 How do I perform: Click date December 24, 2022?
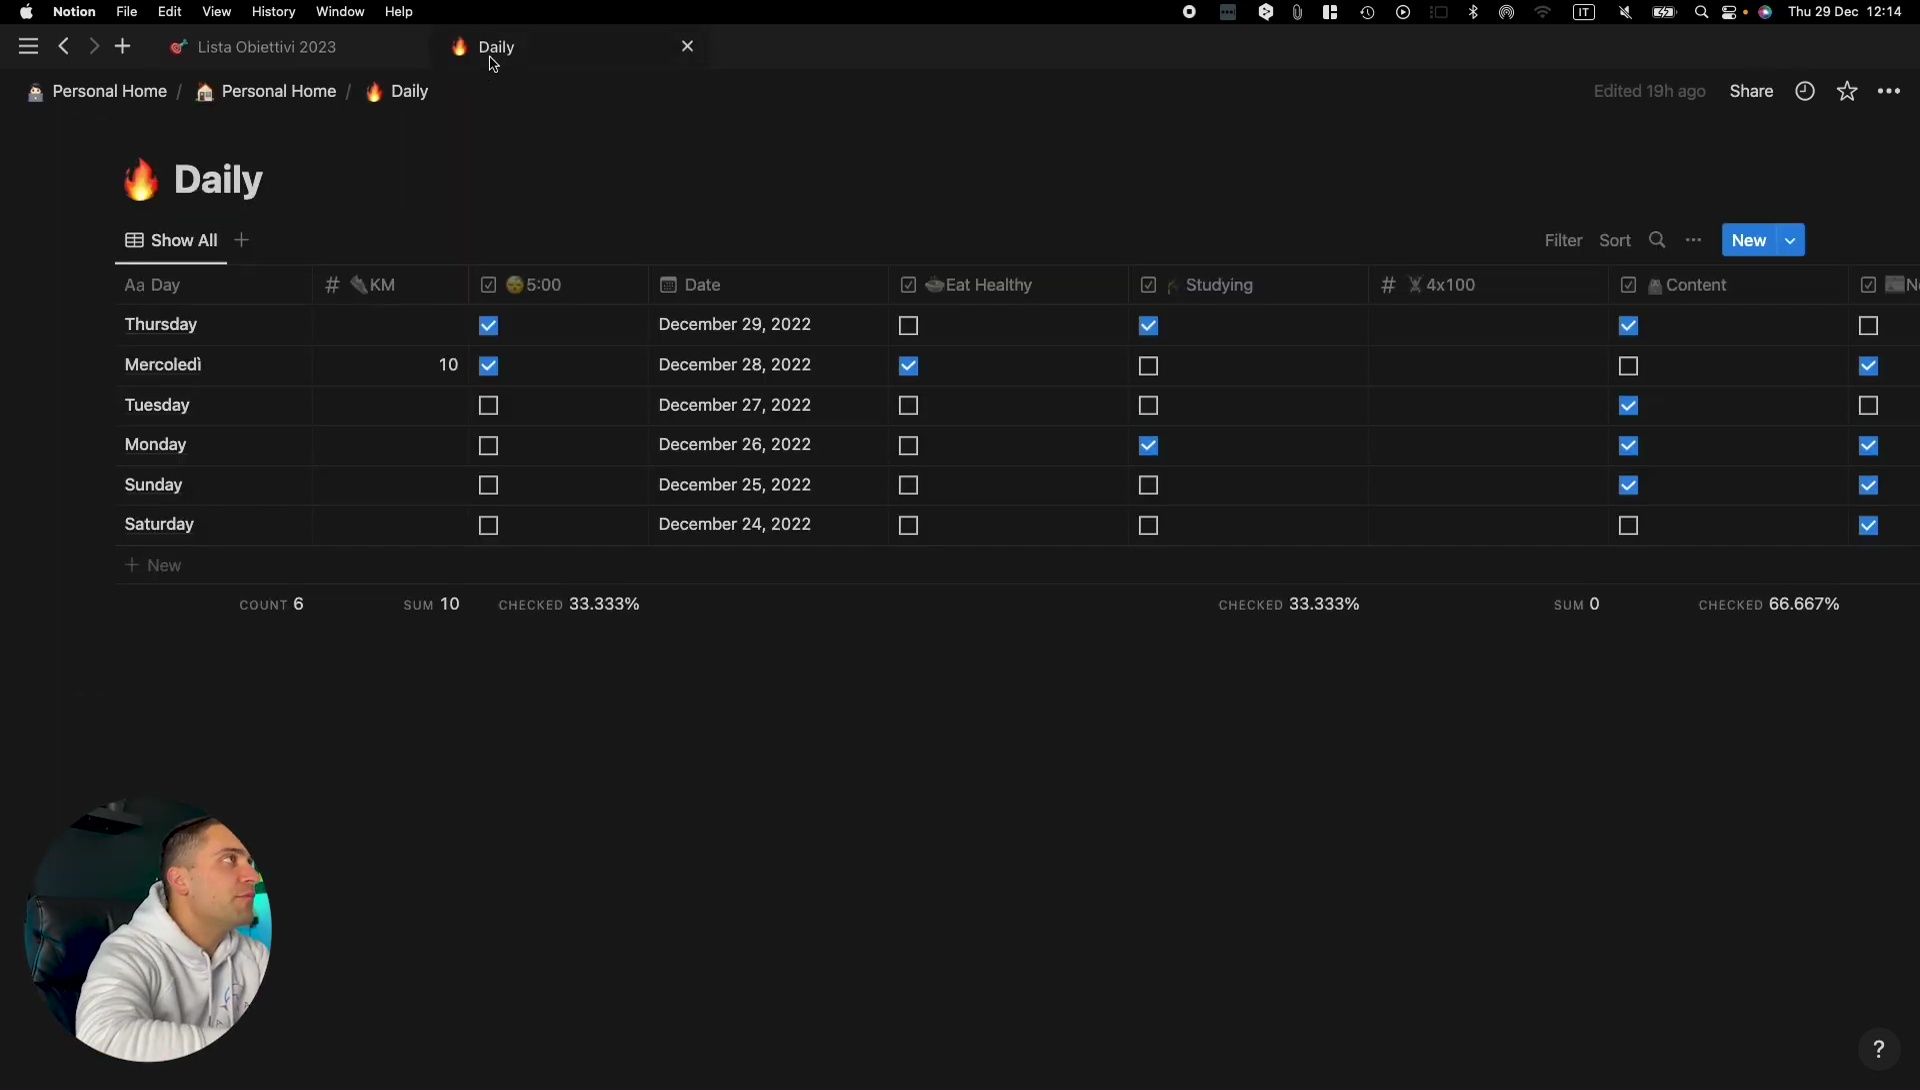(x=734, y=524)
